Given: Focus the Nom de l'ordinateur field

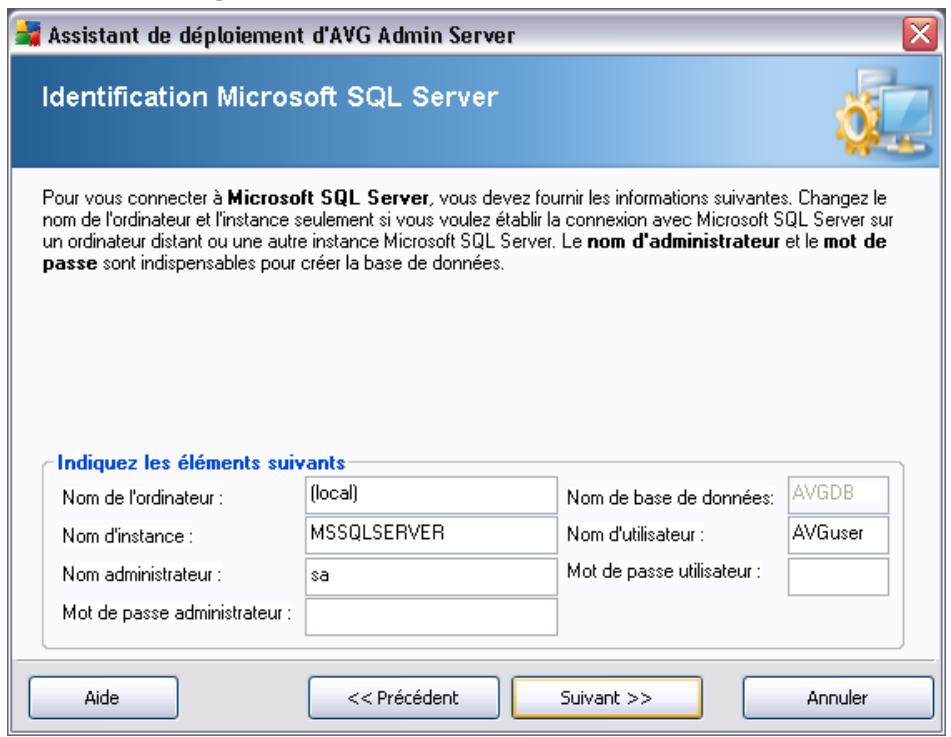Looking at the screenshot, I should coord(431,495).
